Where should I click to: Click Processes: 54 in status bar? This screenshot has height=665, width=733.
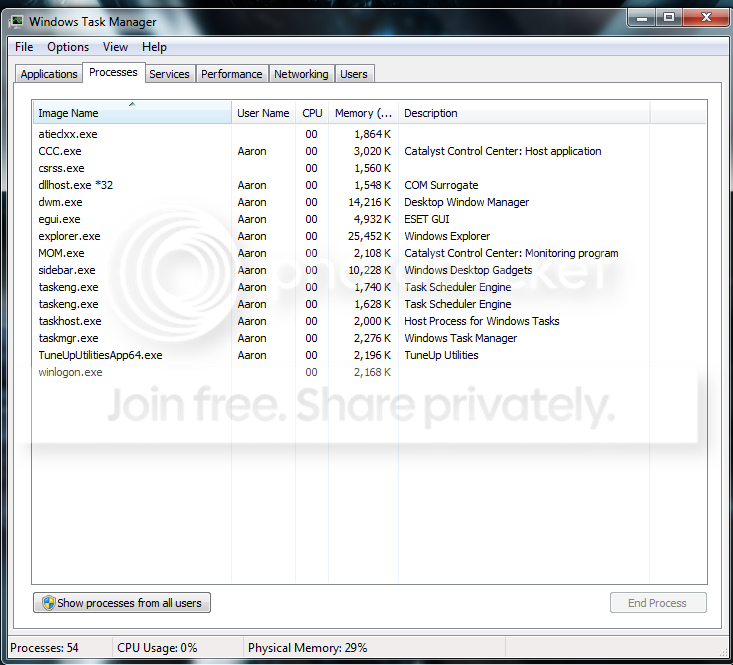click(x=44, y=648)
